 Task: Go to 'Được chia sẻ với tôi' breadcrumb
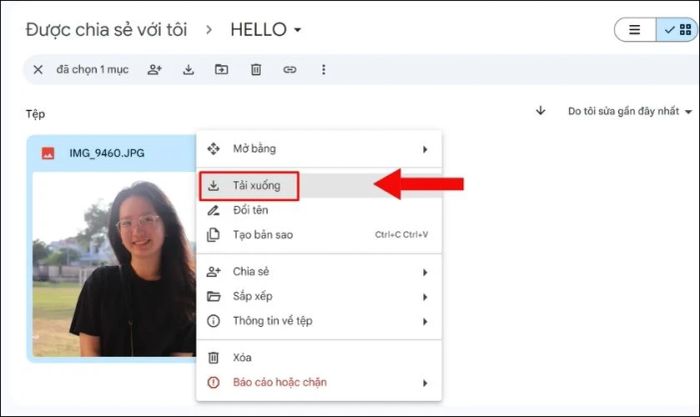106,30
